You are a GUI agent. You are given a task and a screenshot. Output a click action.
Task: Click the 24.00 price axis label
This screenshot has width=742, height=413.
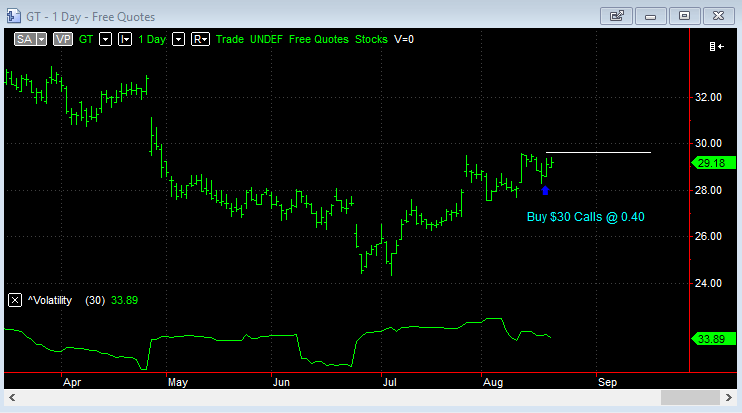point(708,283)
